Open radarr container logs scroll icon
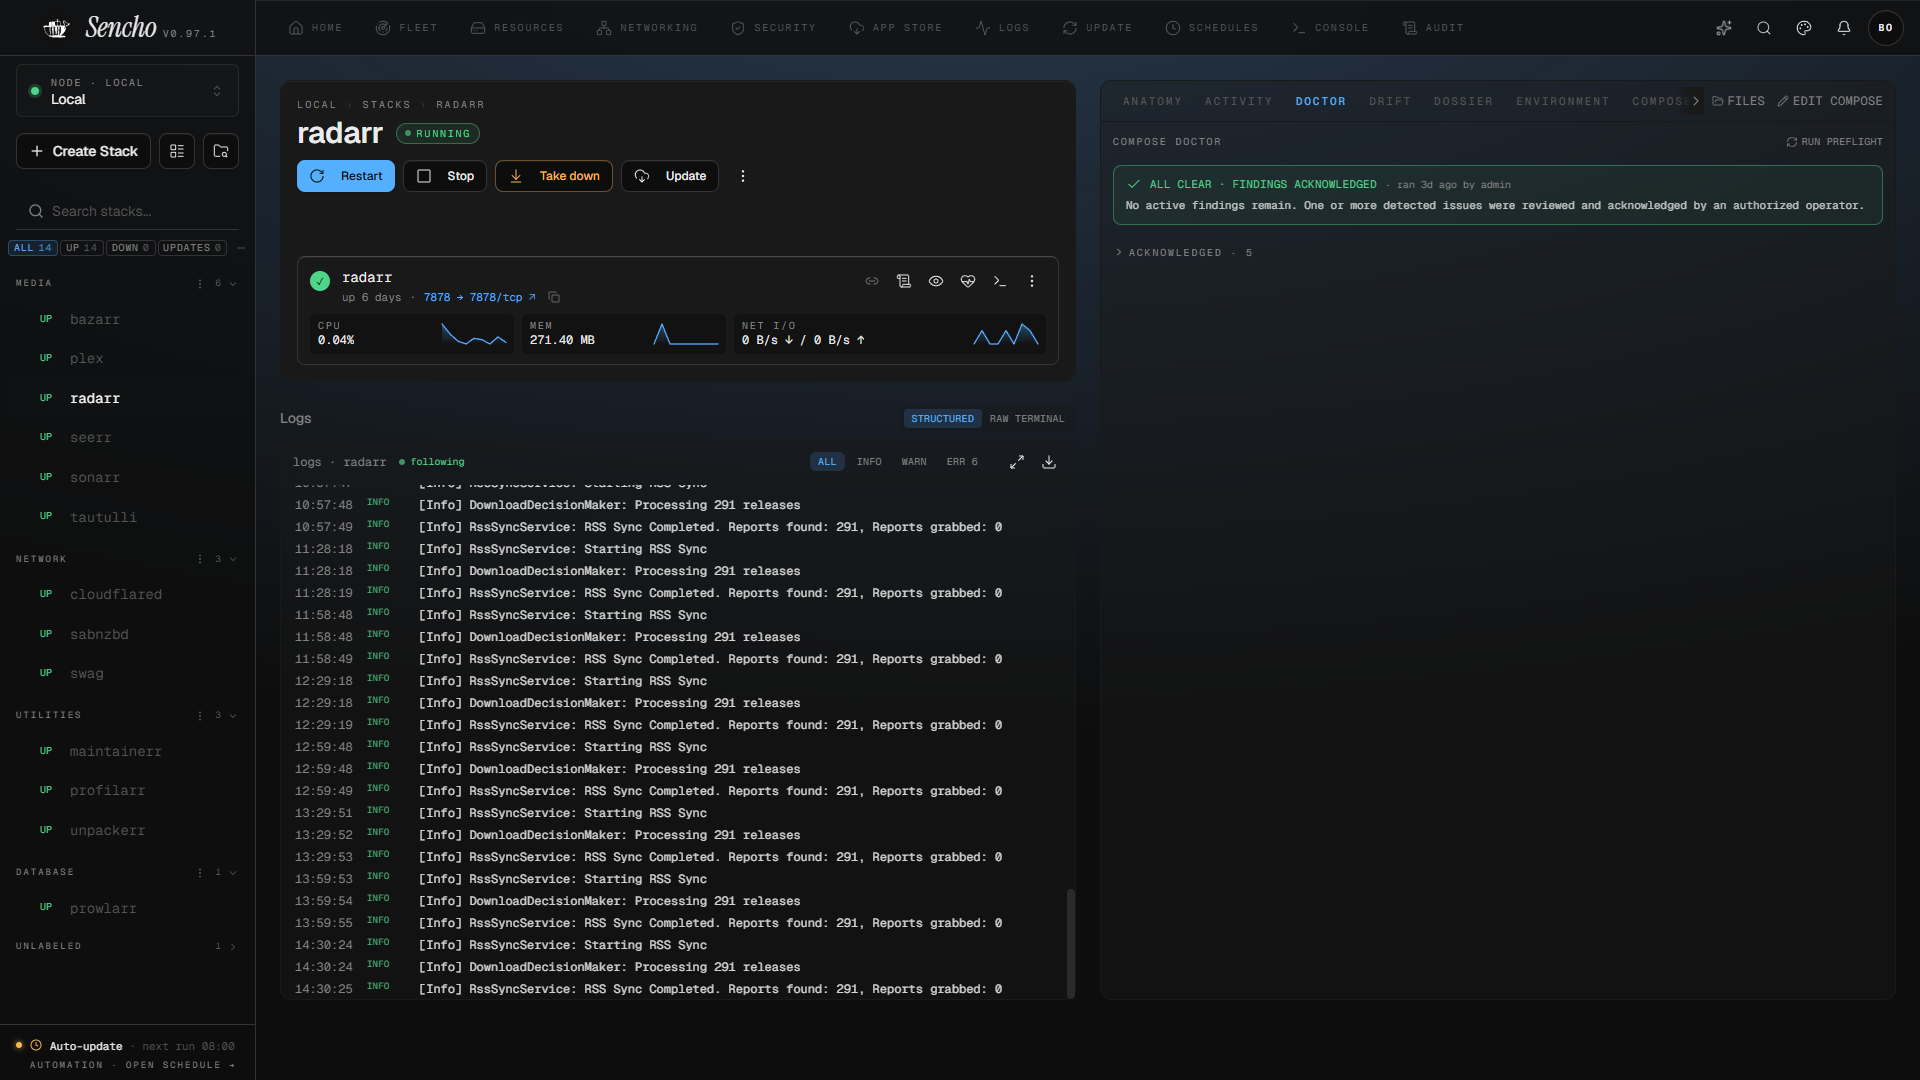Image resolution: width=1920 pixels, height=1080 pixels. point(904,281)
